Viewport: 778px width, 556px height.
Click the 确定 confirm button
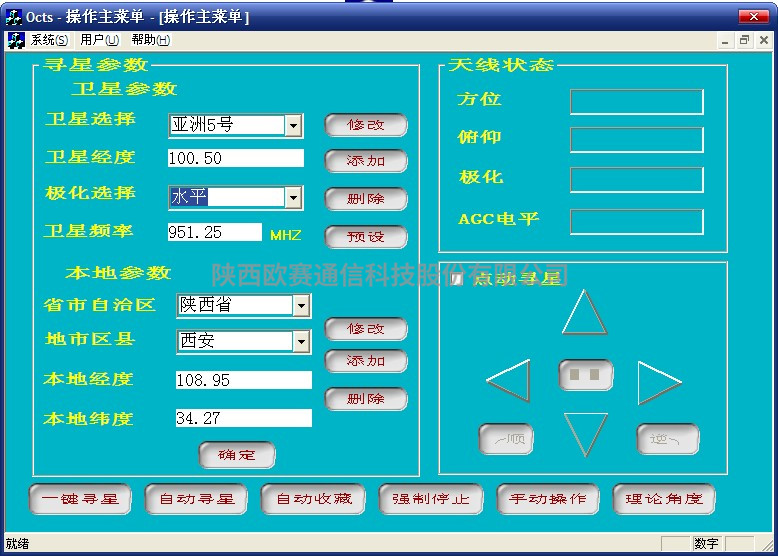point(237,455)
